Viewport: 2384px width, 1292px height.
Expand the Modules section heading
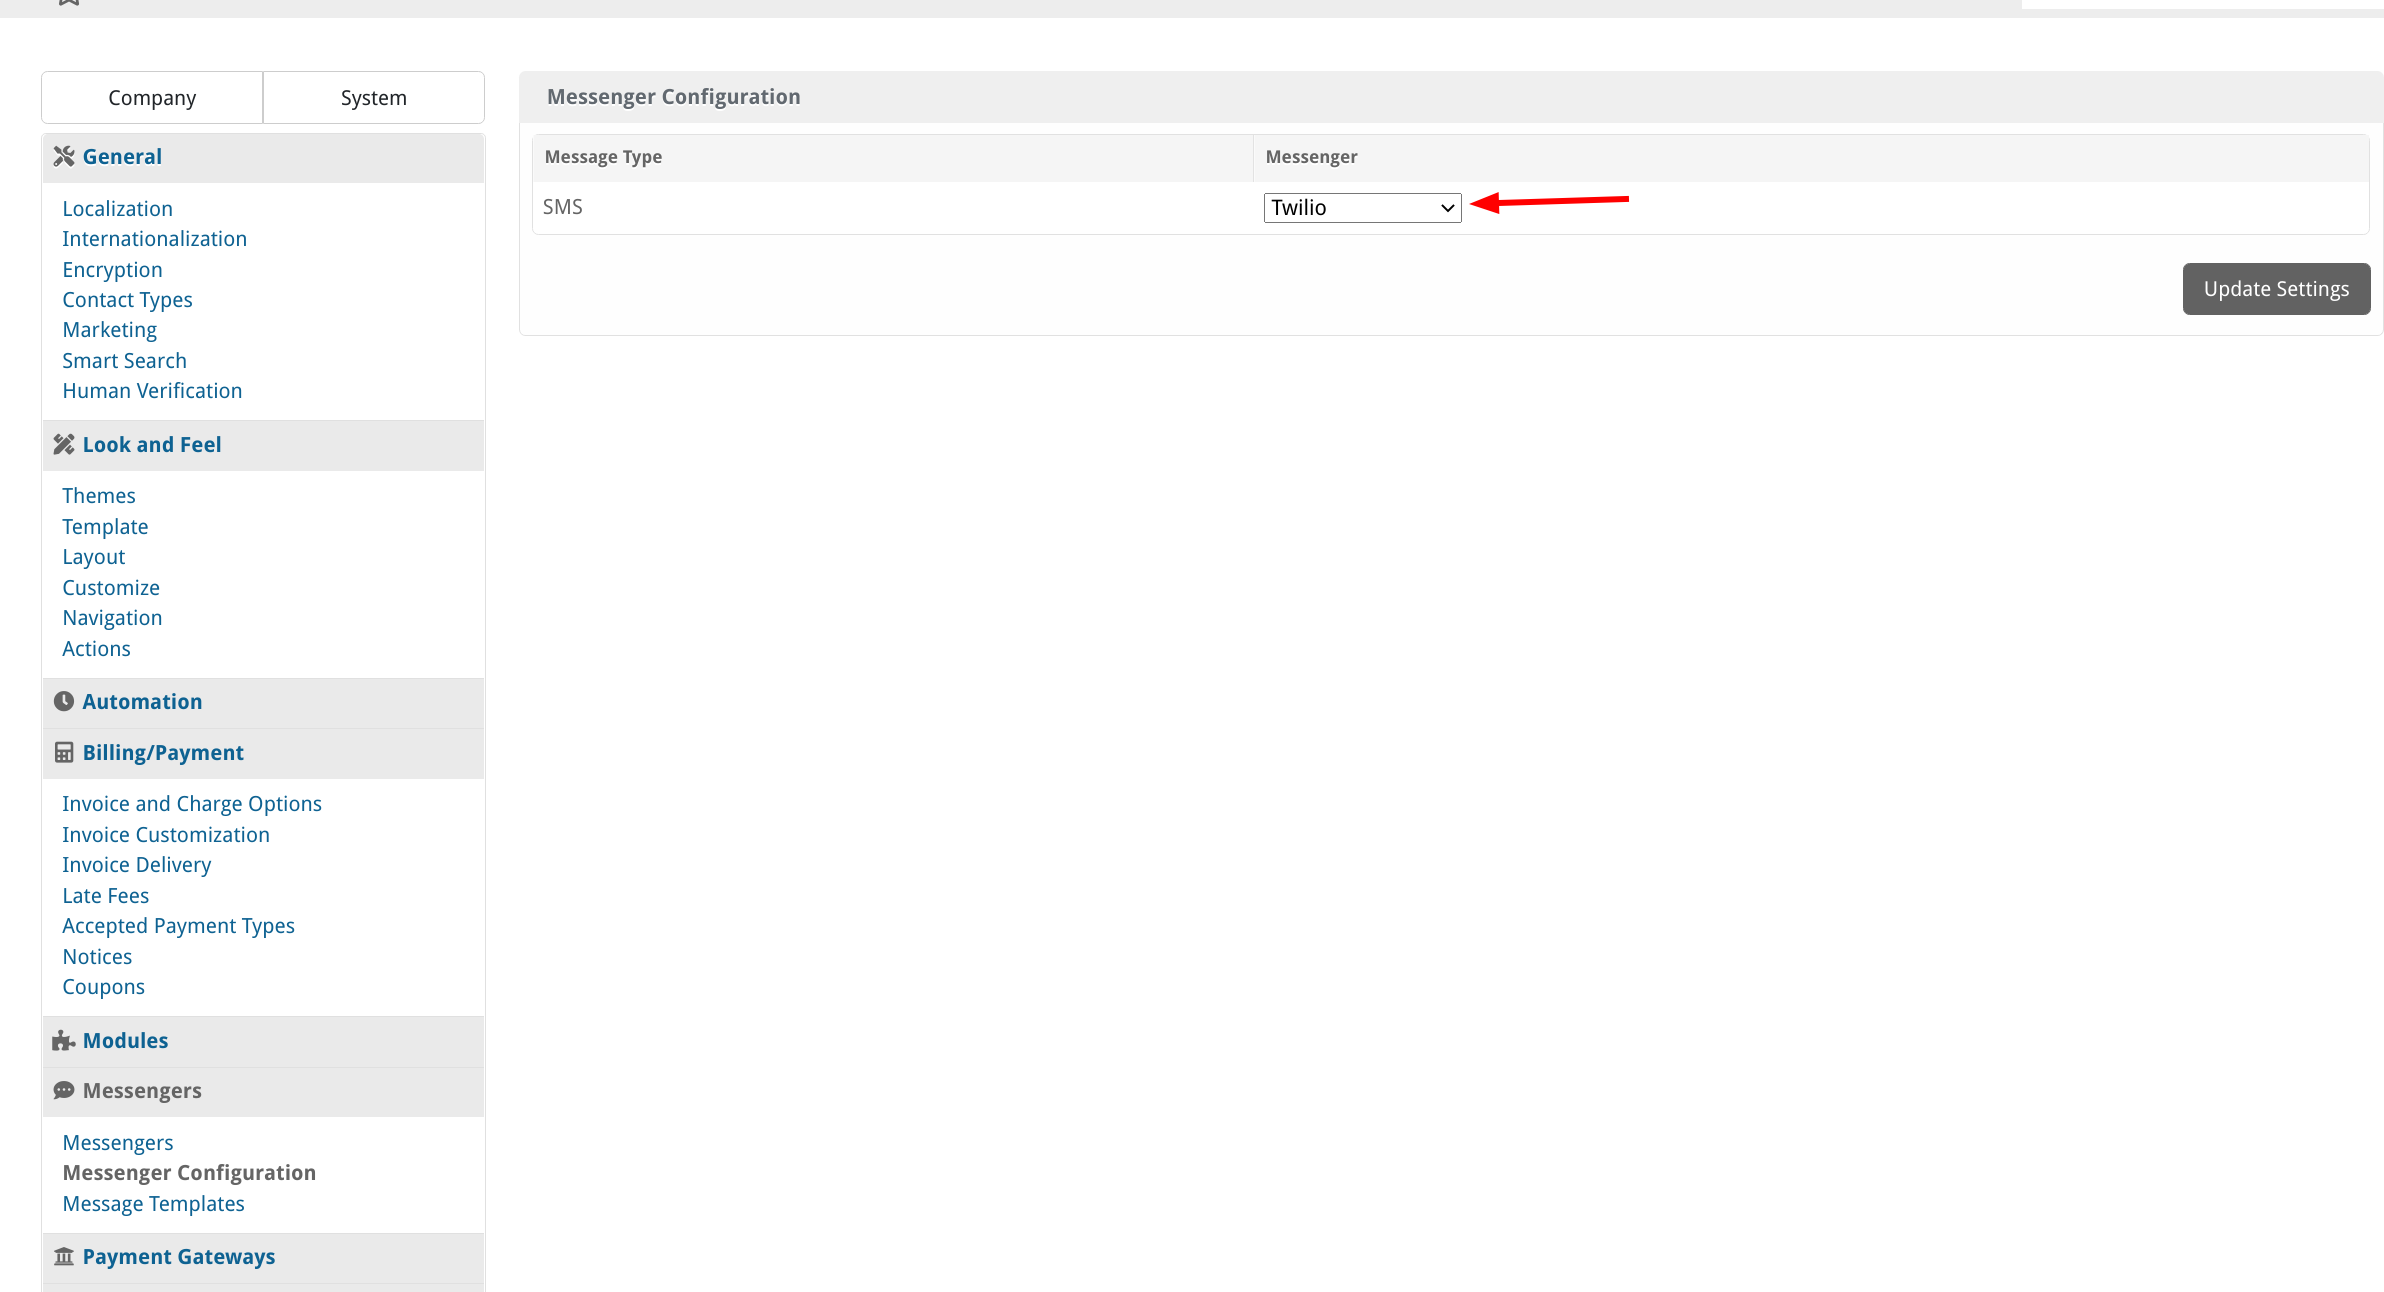click(125, 1040)
